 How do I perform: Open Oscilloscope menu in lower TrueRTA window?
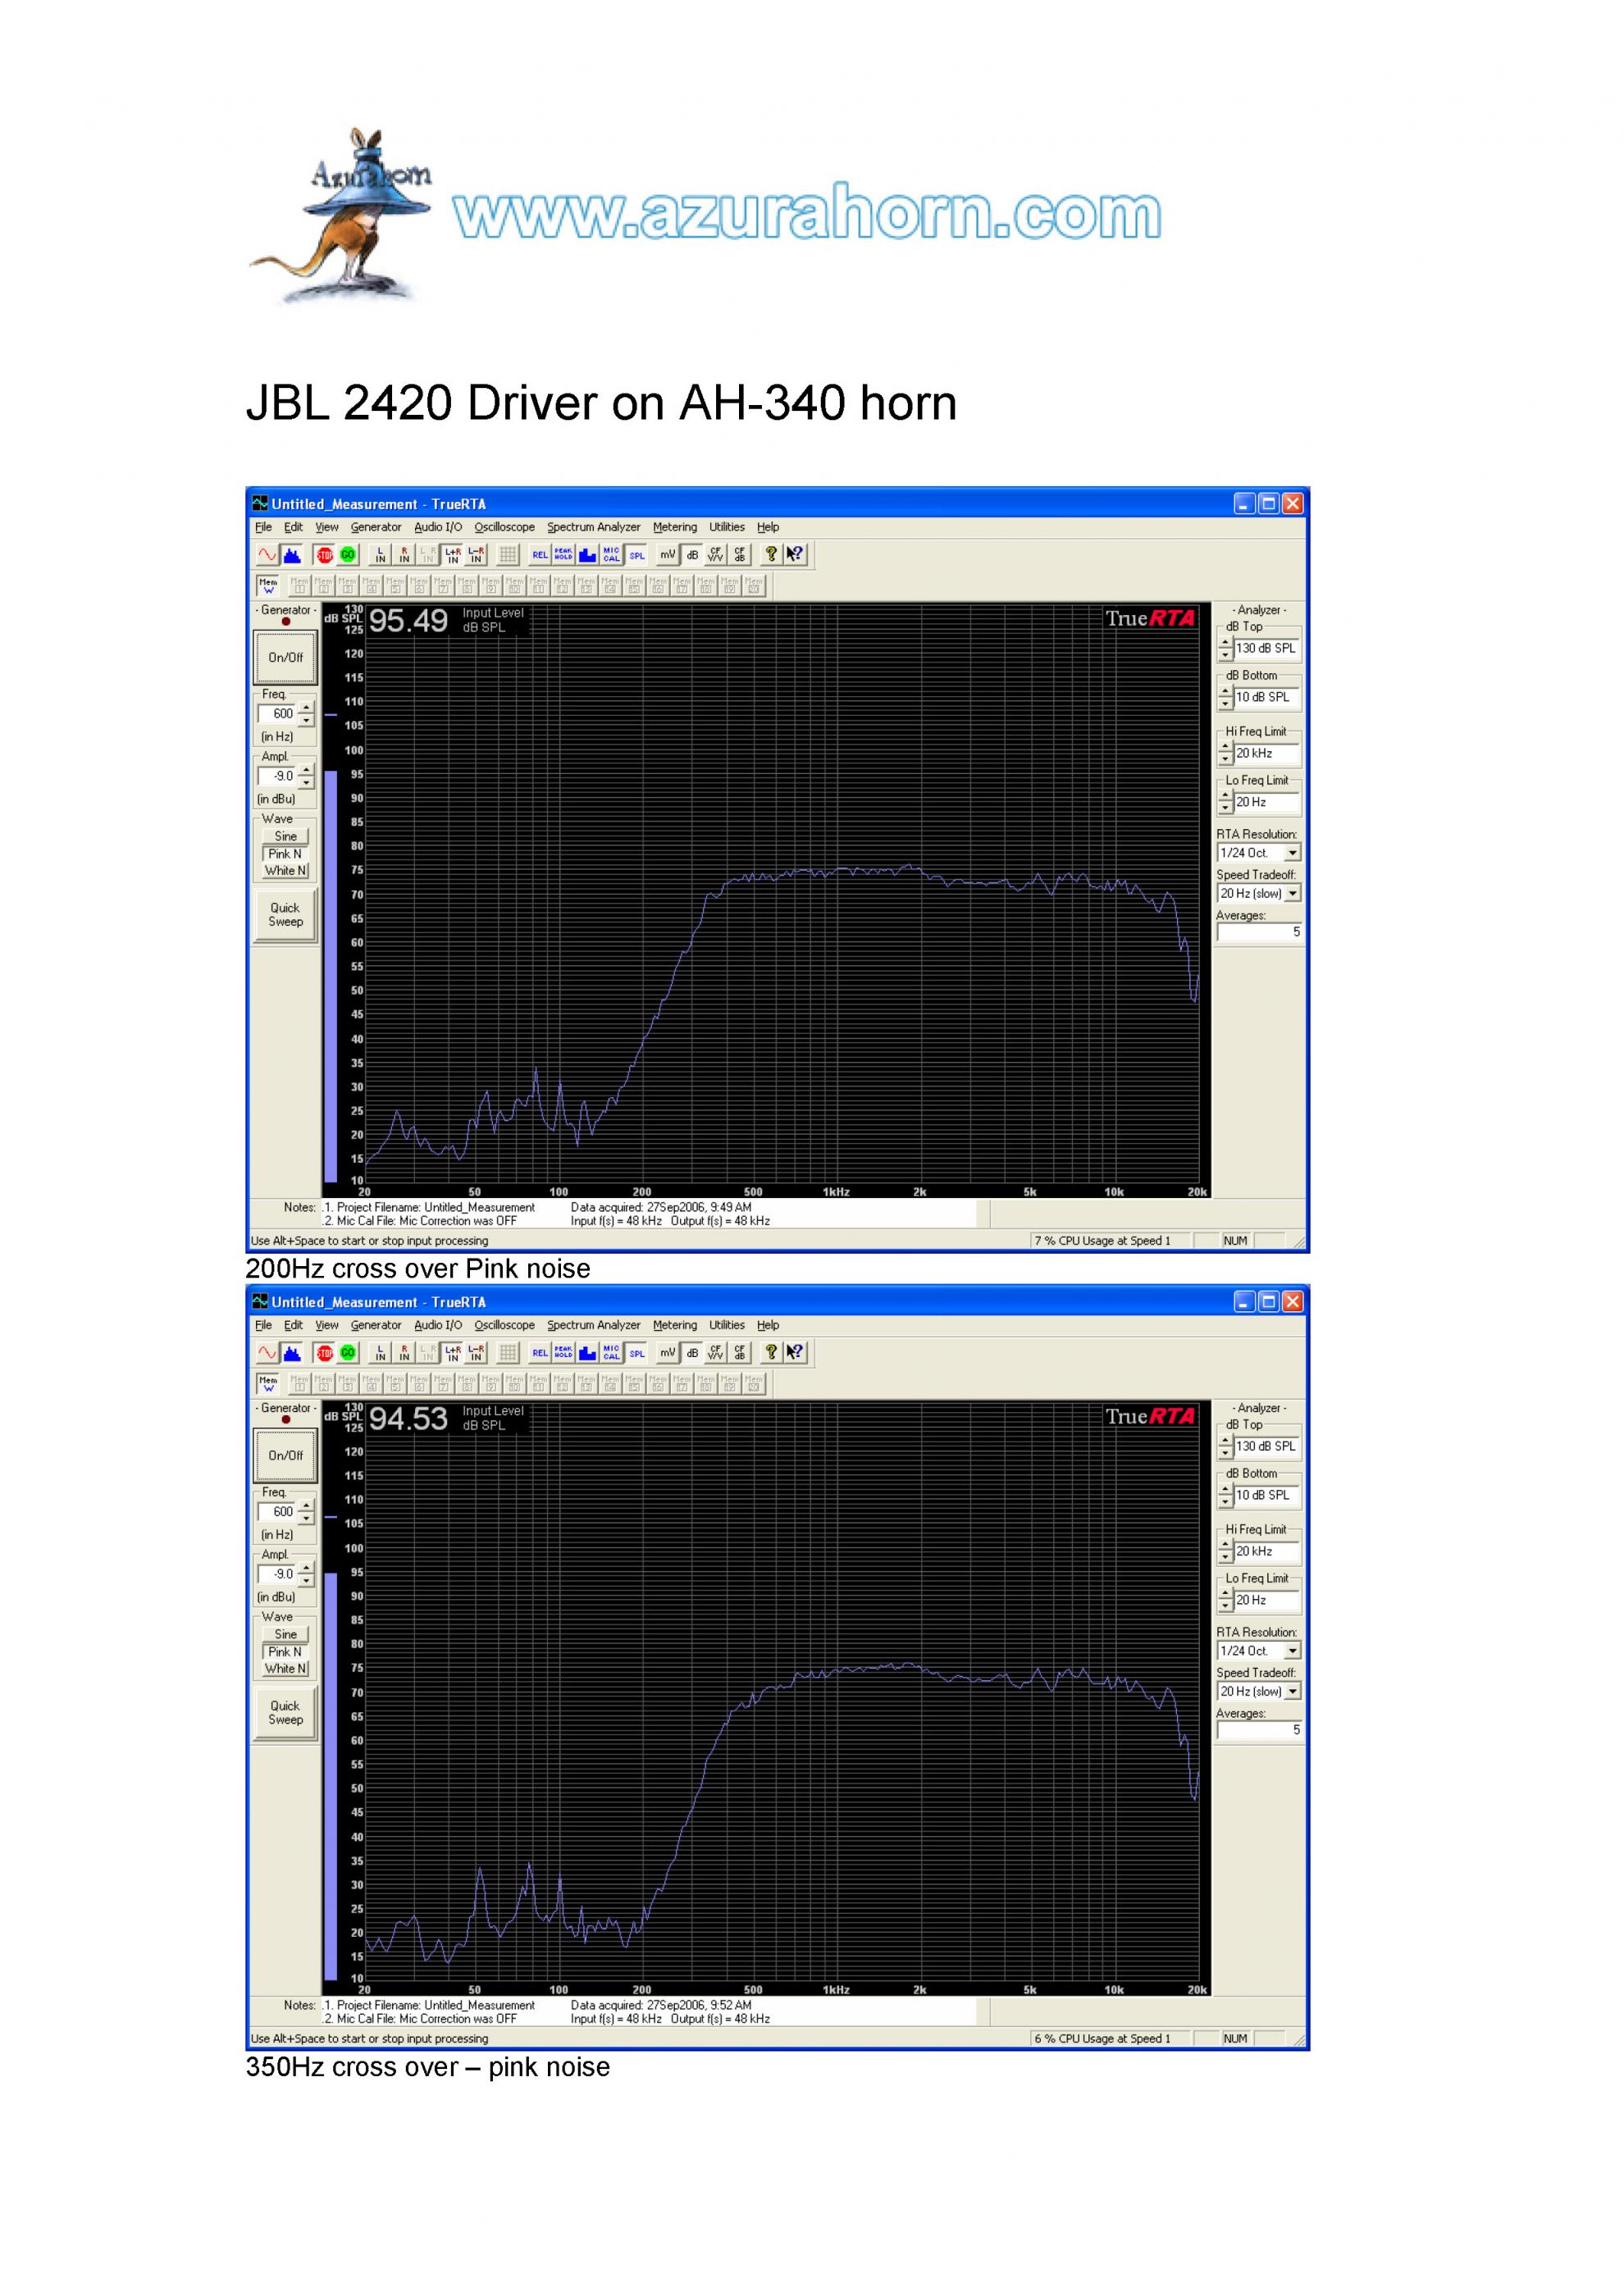point(504,1325)
